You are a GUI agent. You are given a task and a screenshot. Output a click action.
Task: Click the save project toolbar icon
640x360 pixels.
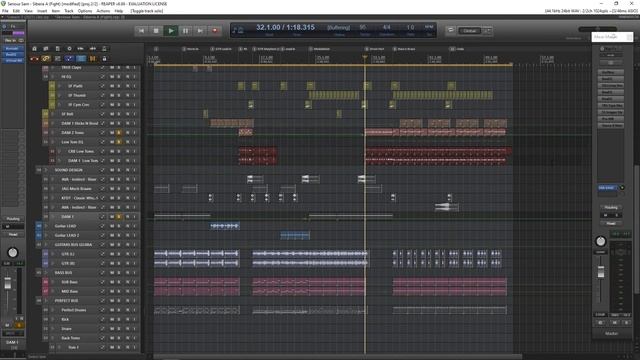[x=58, y=49]
